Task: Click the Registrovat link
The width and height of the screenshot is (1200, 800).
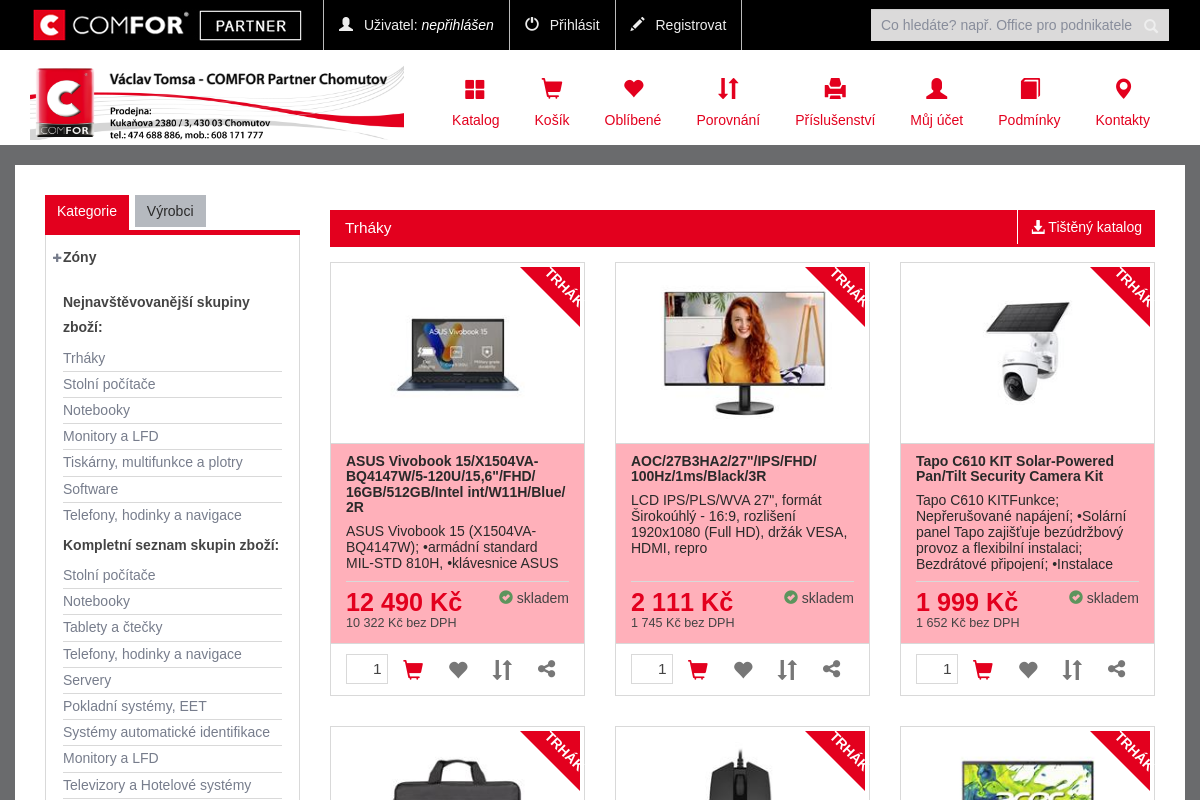Action: click(x=679, y=25)
